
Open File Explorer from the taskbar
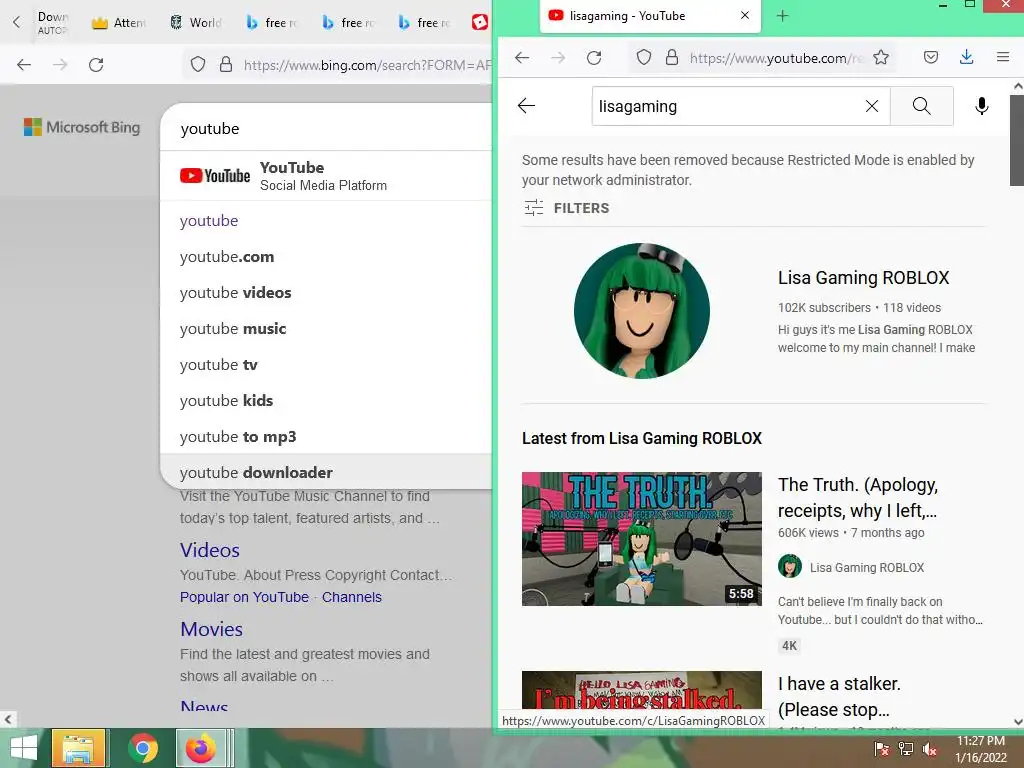[78, 748]
